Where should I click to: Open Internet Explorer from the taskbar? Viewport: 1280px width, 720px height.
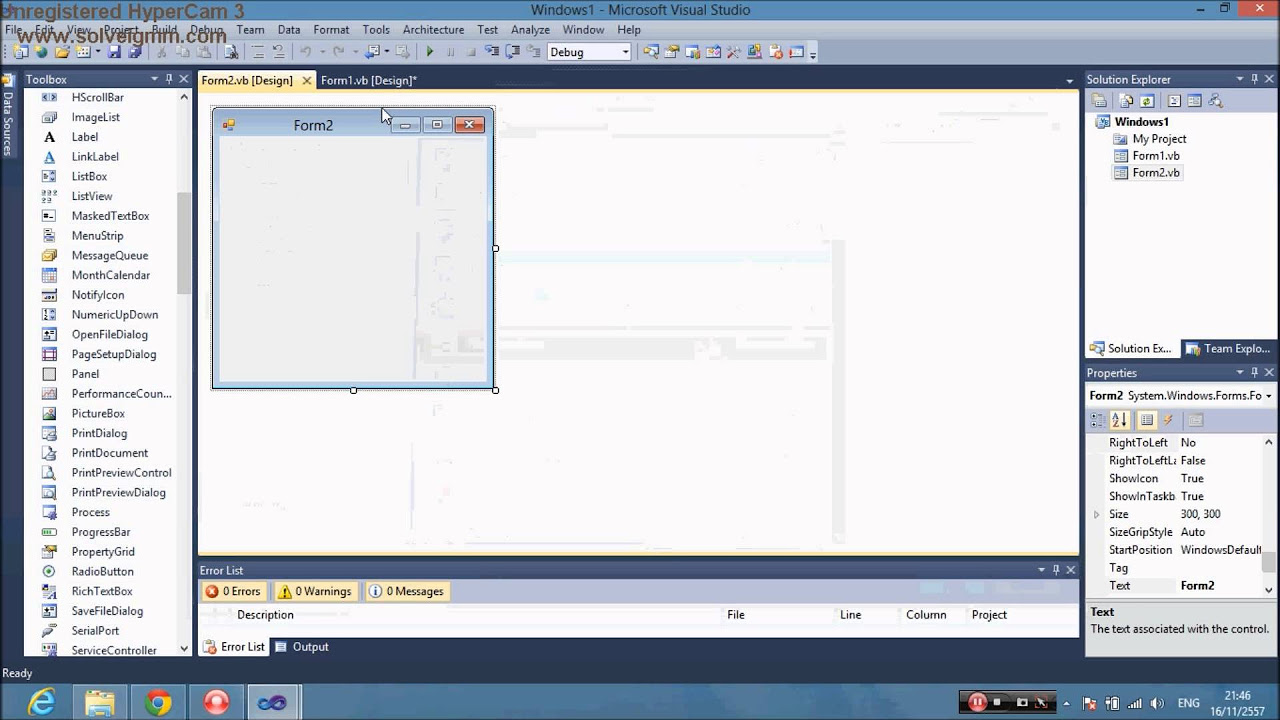[x=42, y=703]
